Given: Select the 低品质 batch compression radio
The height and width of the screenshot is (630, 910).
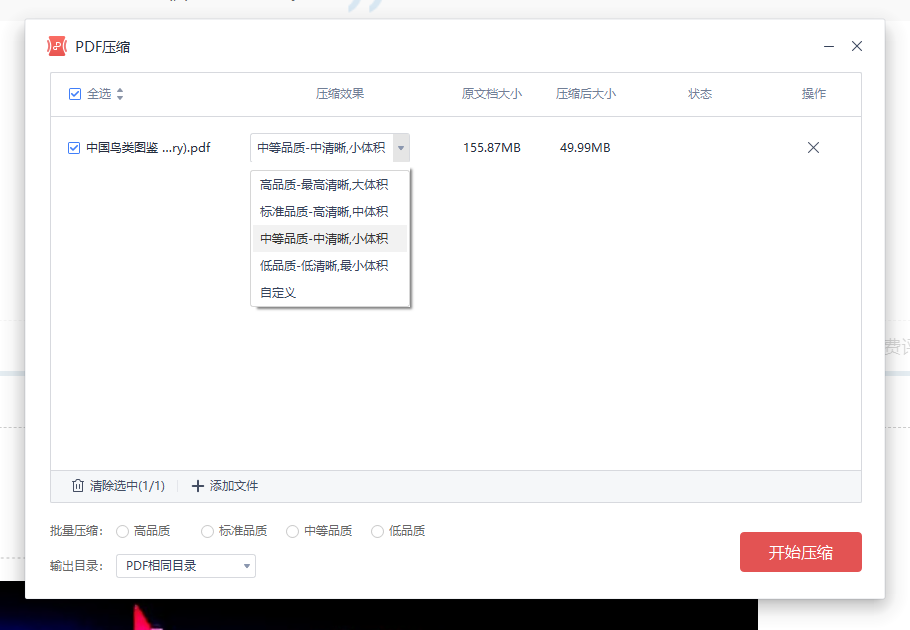Looking at the screenshot, I should (377, 530).
